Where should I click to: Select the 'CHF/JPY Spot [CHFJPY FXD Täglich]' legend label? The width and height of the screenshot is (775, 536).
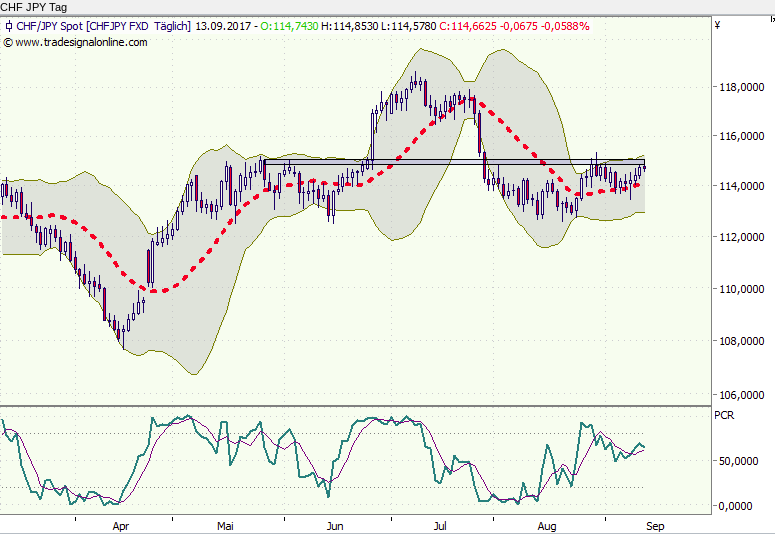(103, 26)
